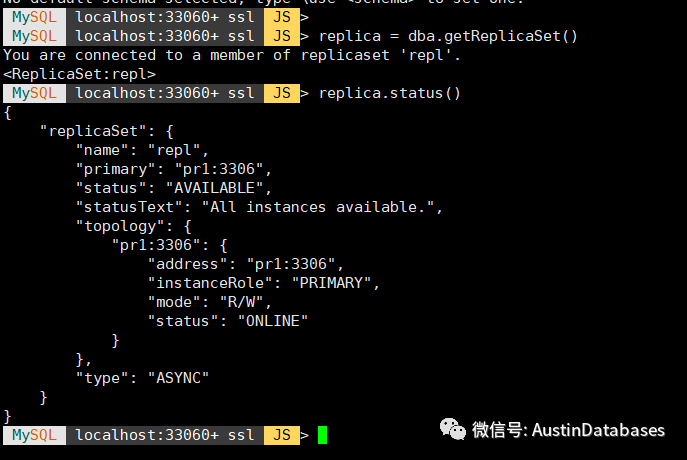Click the "instanceRole": "PRIMARY" line
The height and width of the screenshot is (460, 687).
263,283
